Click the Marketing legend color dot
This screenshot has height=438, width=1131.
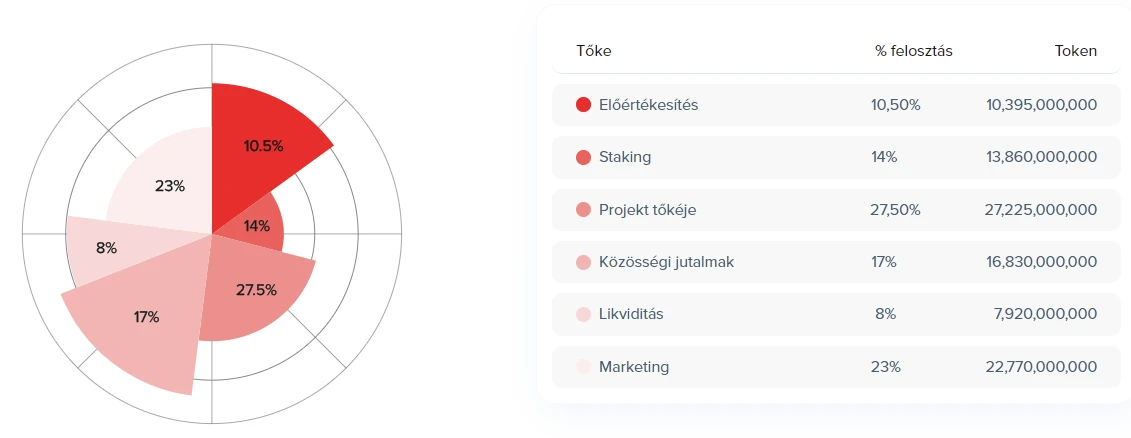(x=584, y=367)
